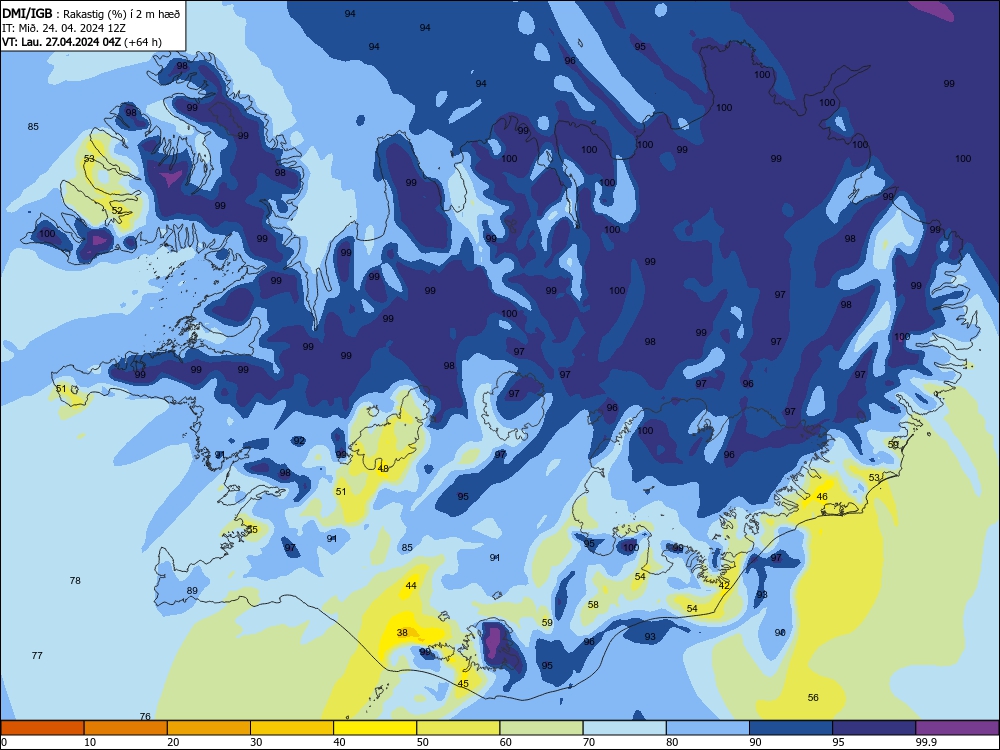Image resolution: width=1000 pixels, height=750 pixels.
Task: Select the offshore value '78' in the west
Action: (x=75, y=580)
